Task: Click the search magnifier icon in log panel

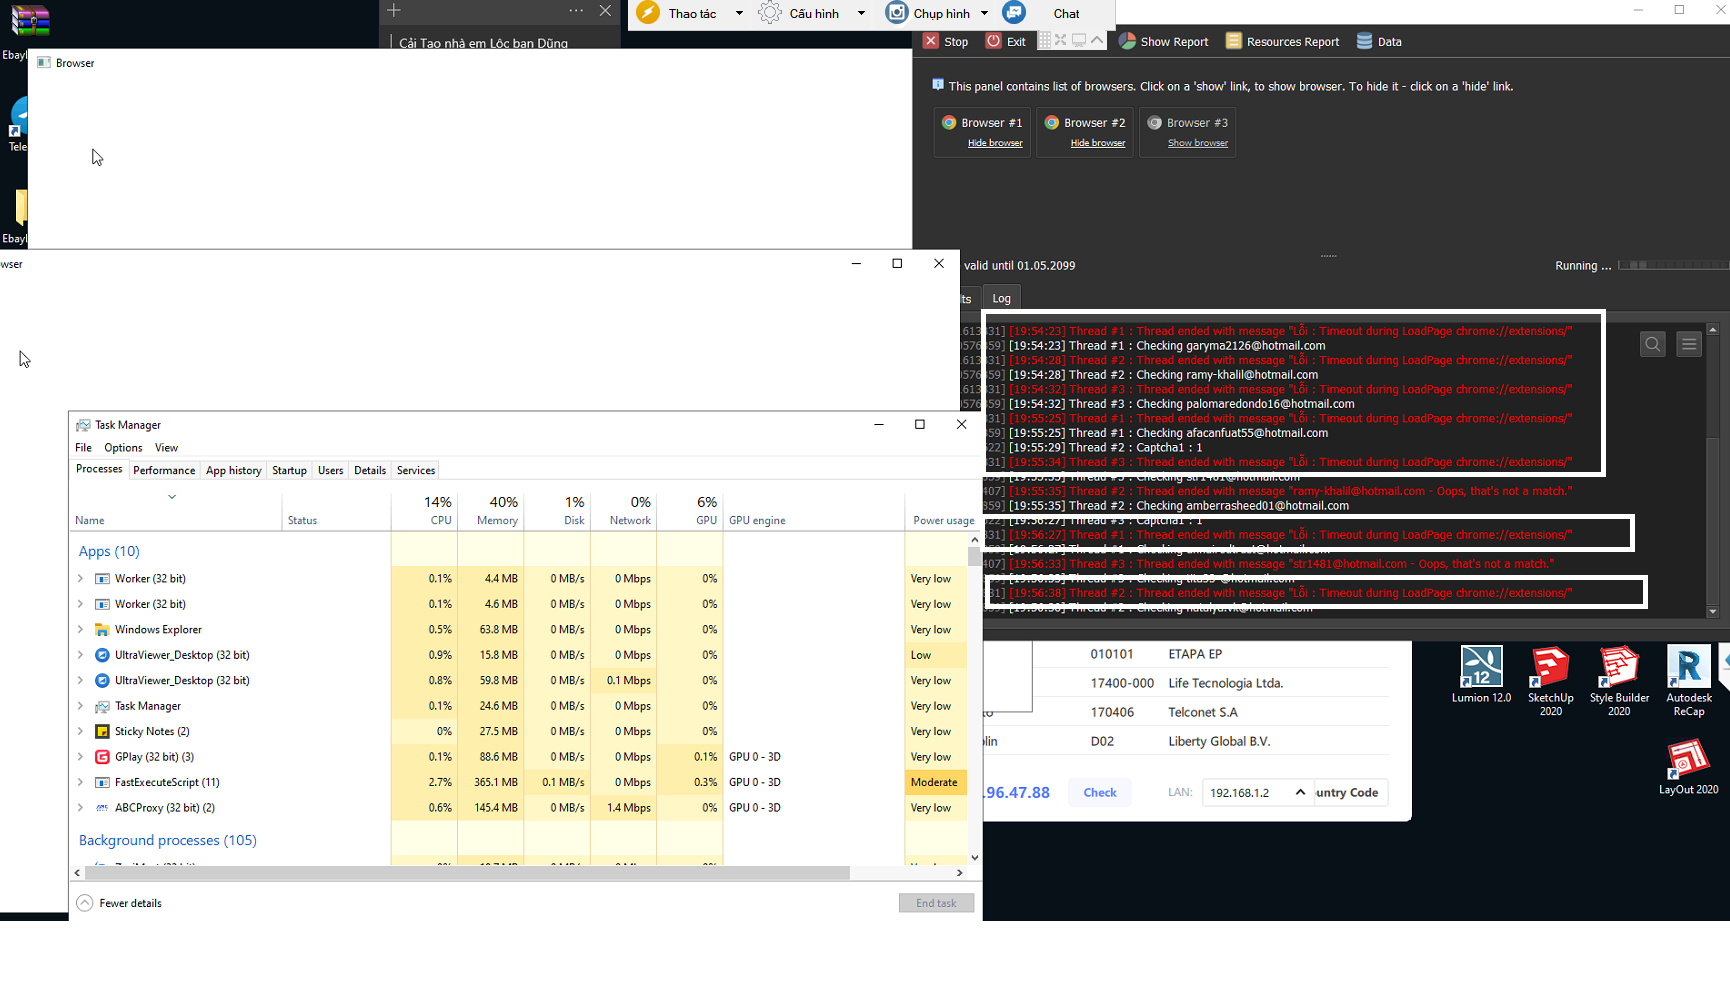Action: pyautogui.click(x=1653, y=345)
